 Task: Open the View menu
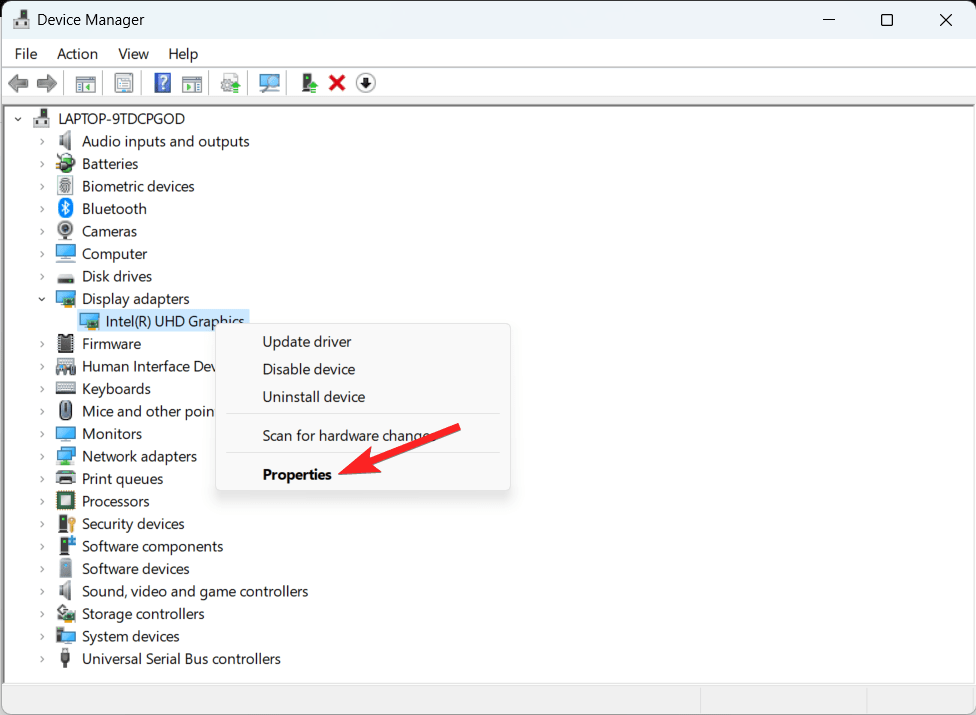[x=133, y=54]
